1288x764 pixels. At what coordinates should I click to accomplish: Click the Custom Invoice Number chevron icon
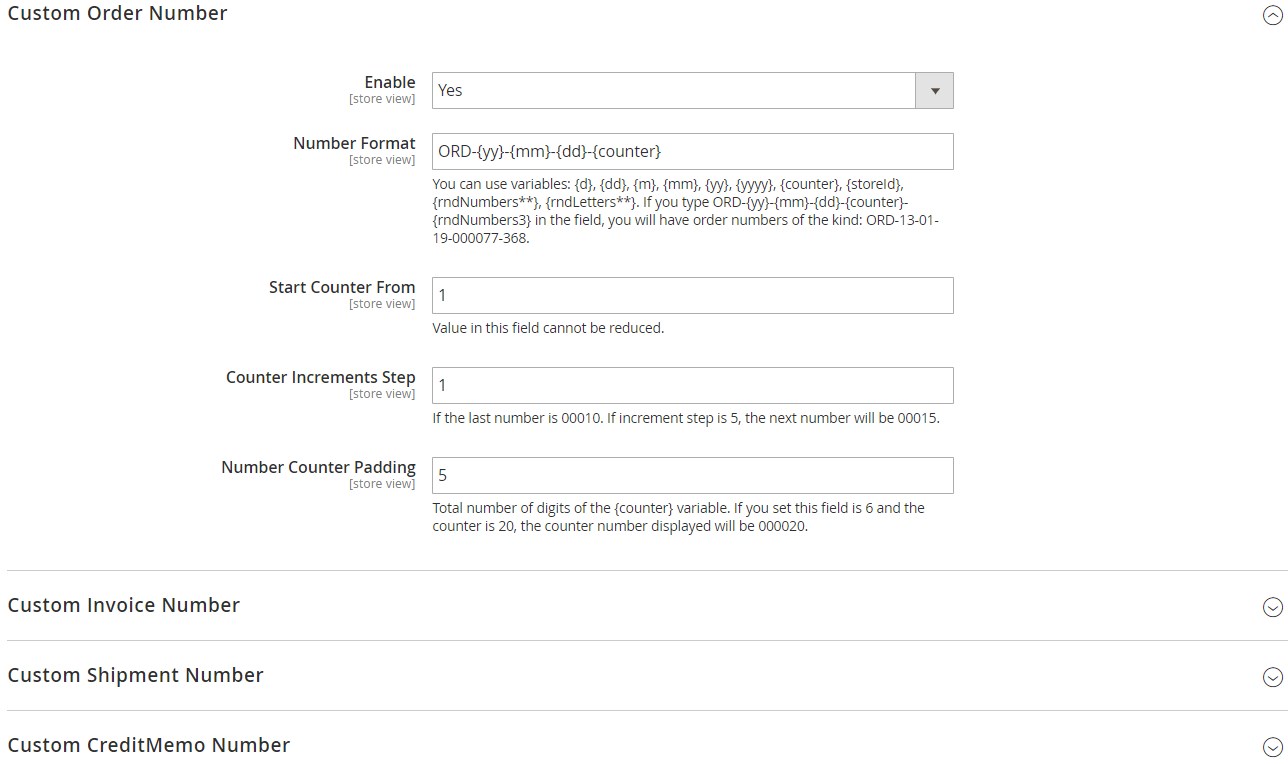1272,607
